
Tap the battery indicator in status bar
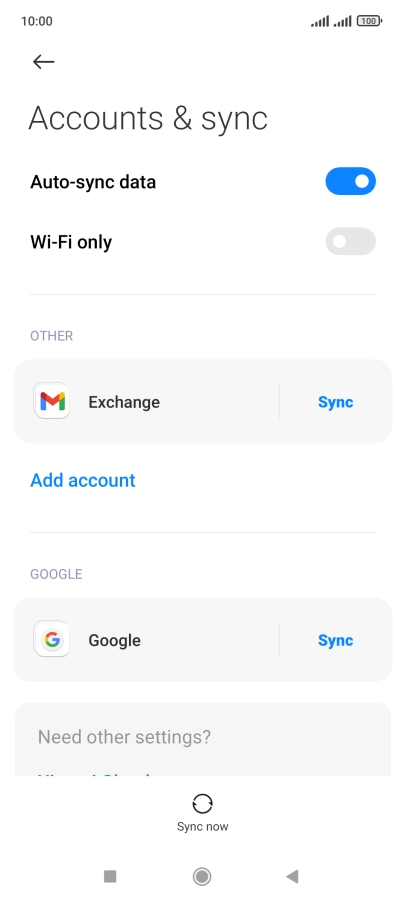pyautogui.click(x=369, y=21)
